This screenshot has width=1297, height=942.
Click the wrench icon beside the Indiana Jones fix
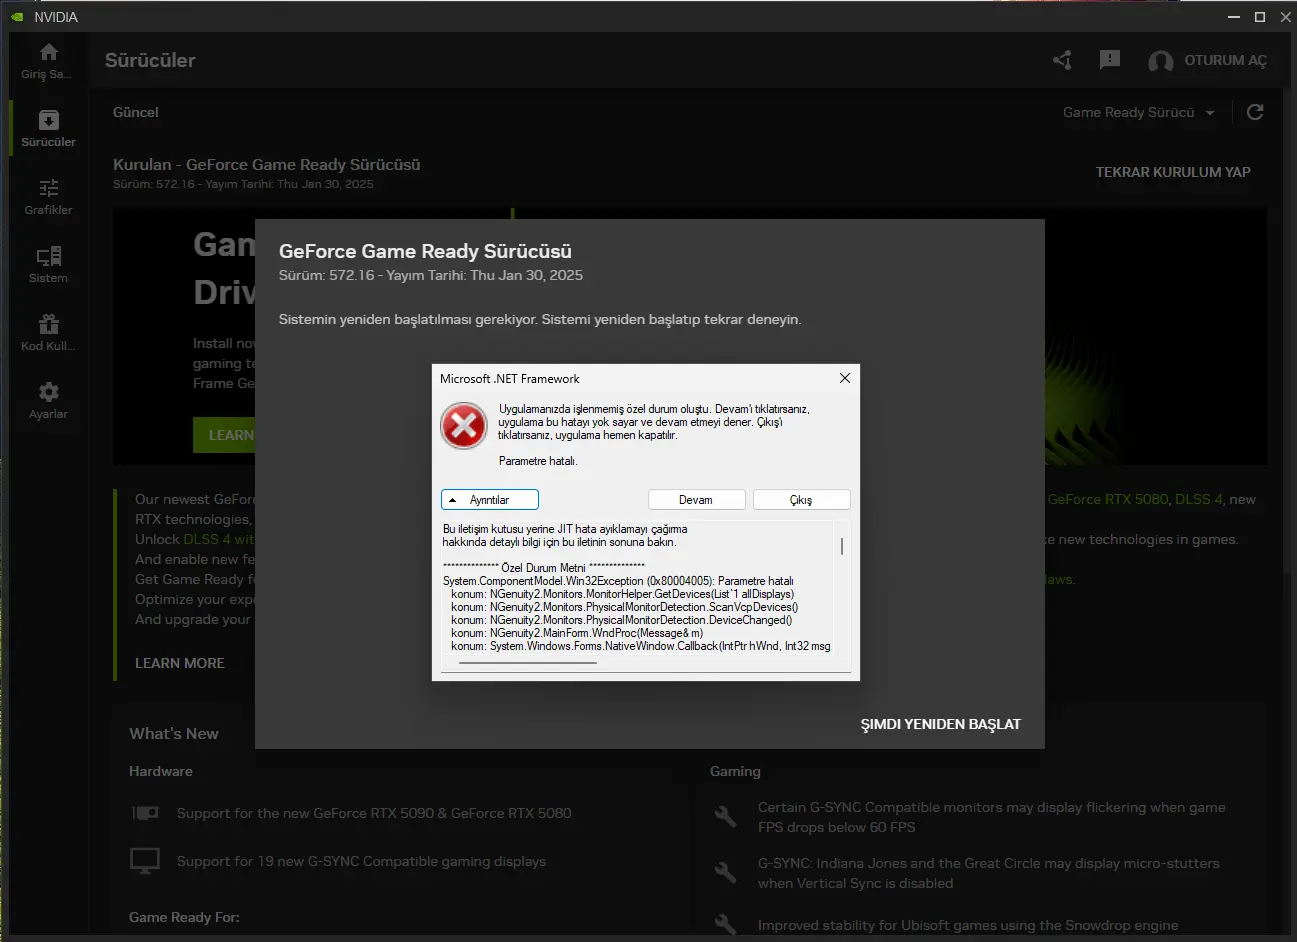(725, 872)
